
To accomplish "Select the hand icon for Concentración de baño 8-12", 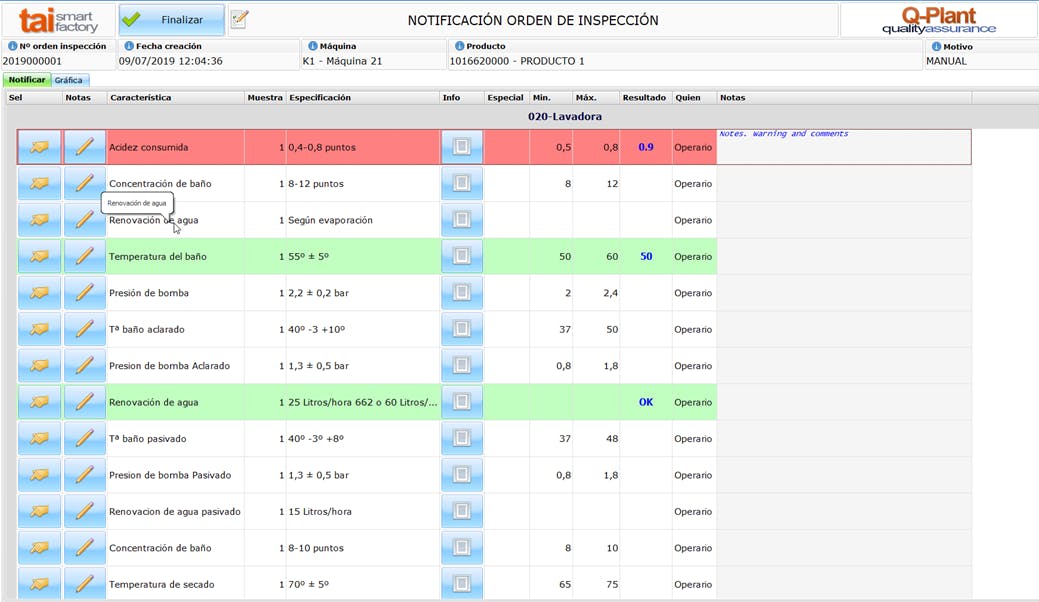I will 39,183.
